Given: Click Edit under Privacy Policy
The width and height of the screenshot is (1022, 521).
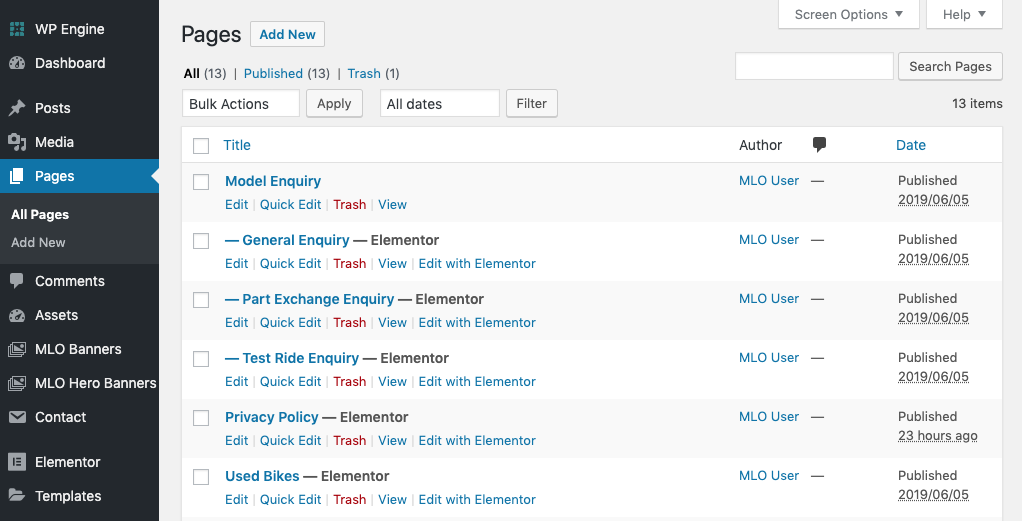Looking at the screenshot, I should [x=237, y=441].
